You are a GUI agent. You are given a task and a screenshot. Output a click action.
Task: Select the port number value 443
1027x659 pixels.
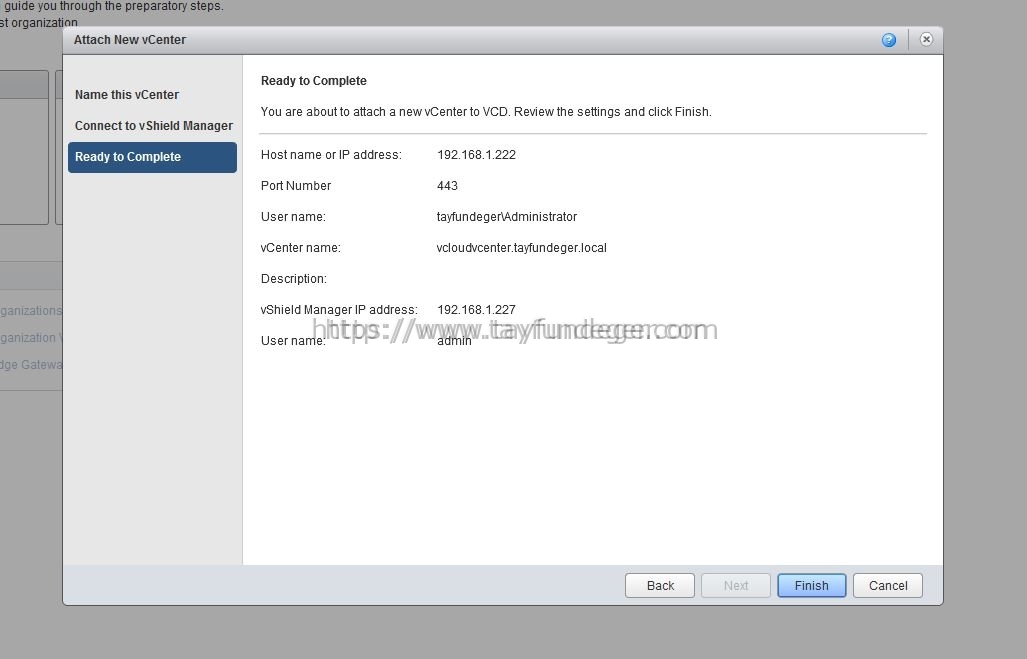(447, 185)
